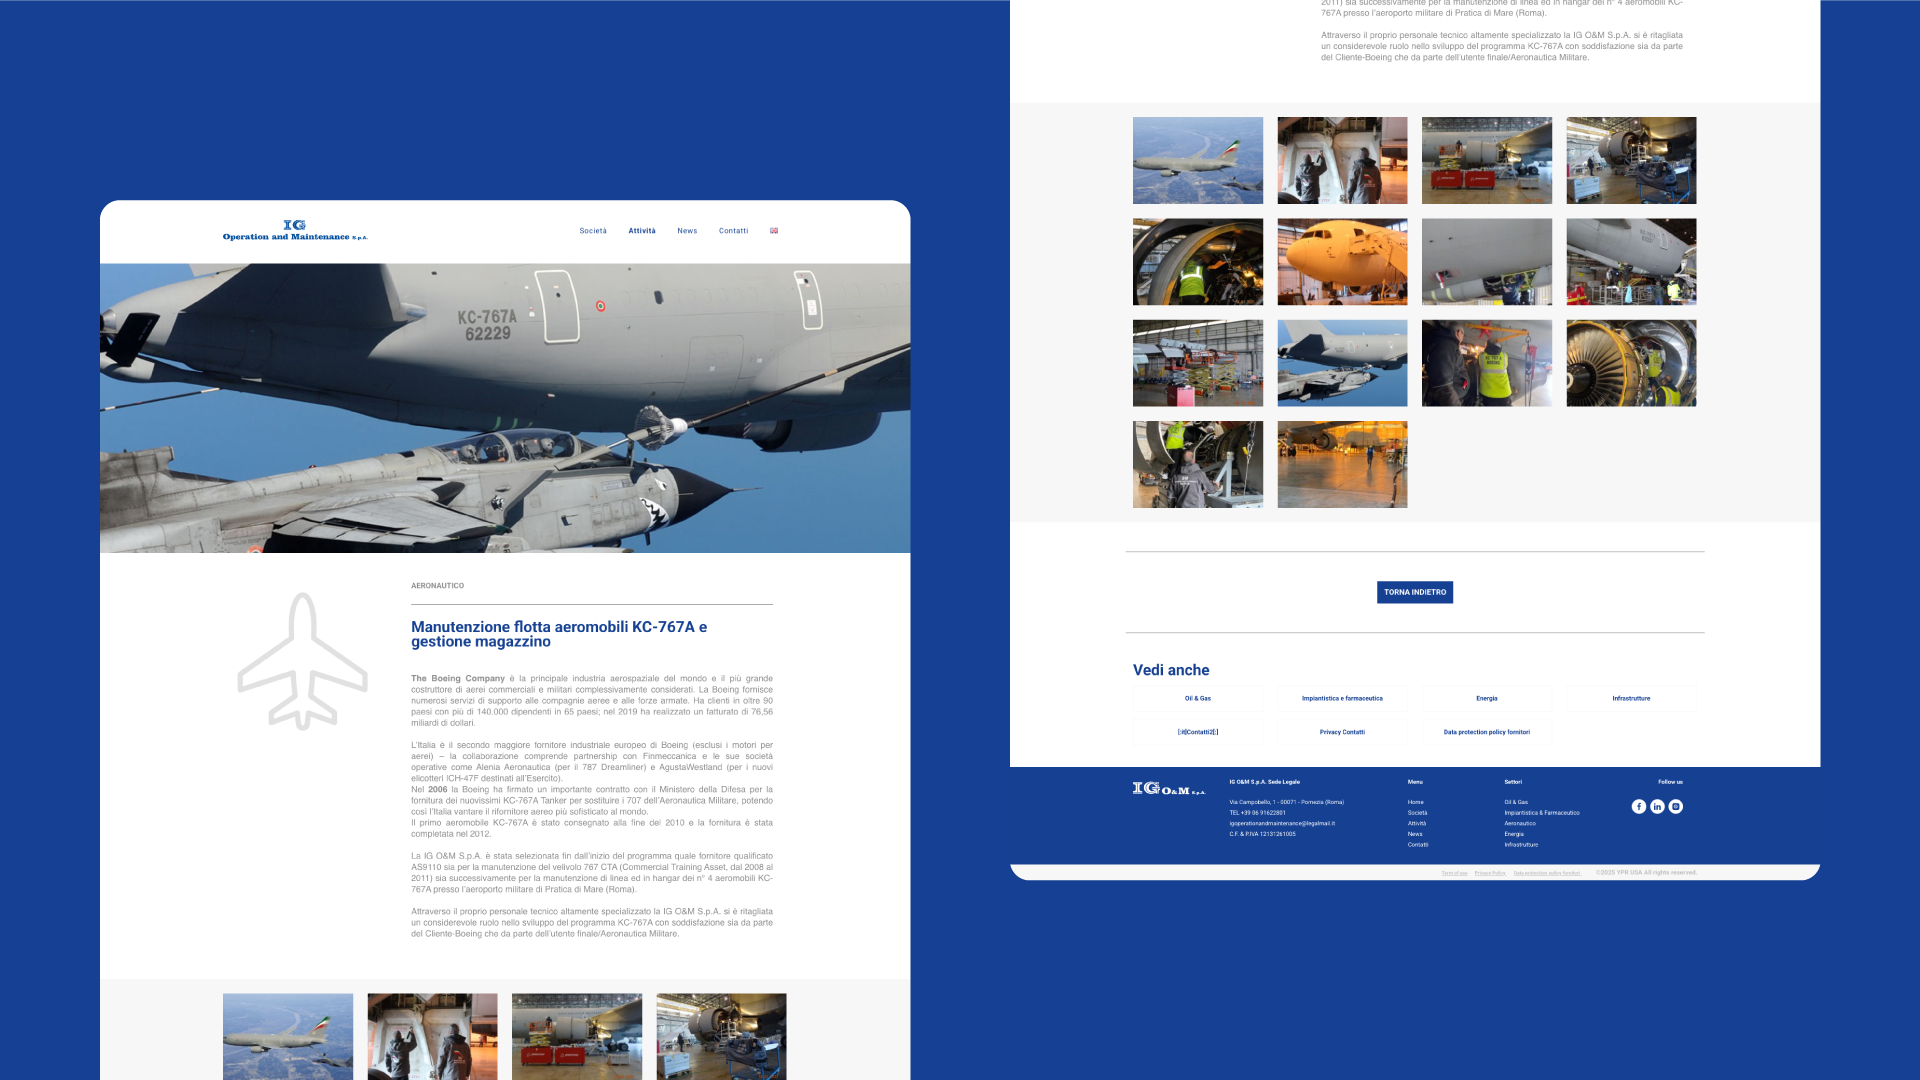Click the grey airplane outline icon
This screenshot has width=1920, height=1080.
302,661
